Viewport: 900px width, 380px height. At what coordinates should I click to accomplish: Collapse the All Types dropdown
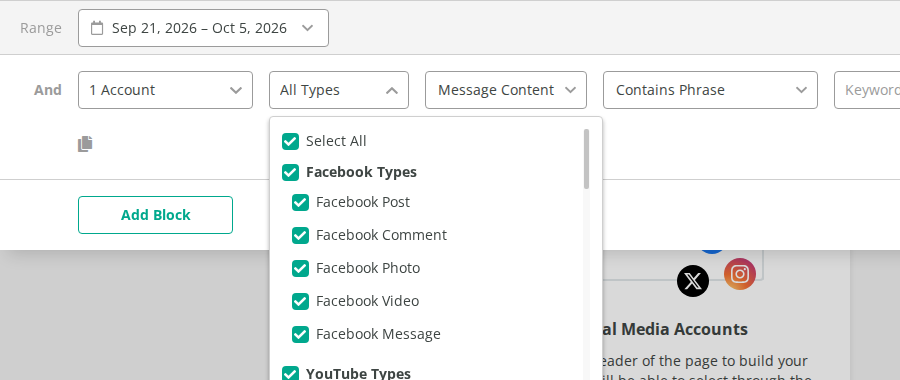point(339,90)
